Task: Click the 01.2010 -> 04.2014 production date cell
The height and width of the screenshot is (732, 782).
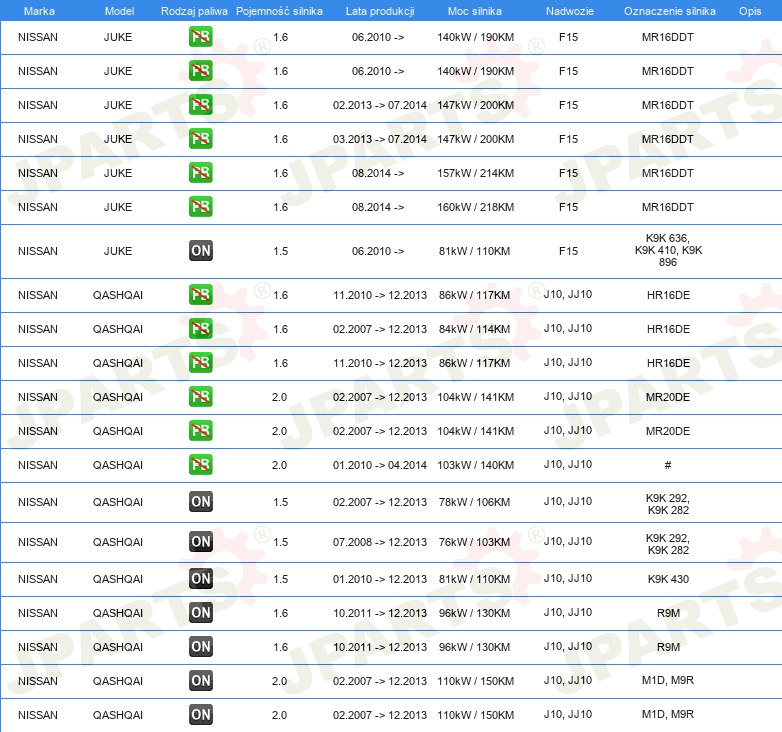Action: tap(379, 465)
